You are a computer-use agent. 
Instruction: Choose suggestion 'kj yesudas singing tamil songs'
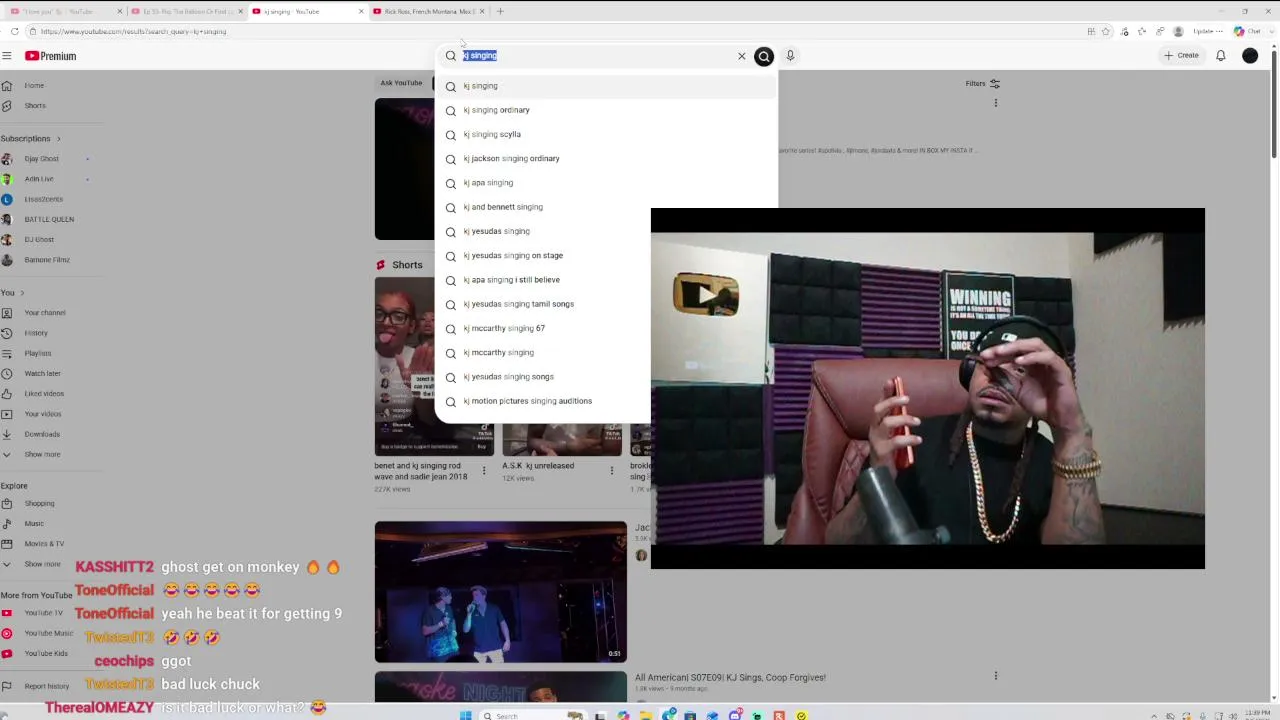pyautogui.click(x=543, y=304)
